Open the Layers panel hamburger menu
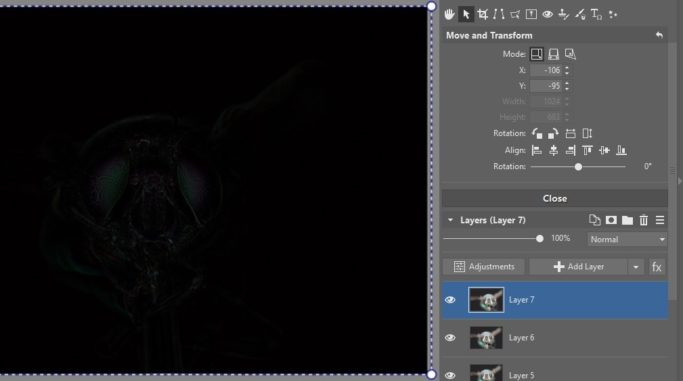This screenshot has height=381, width=683. pos(660,220)
